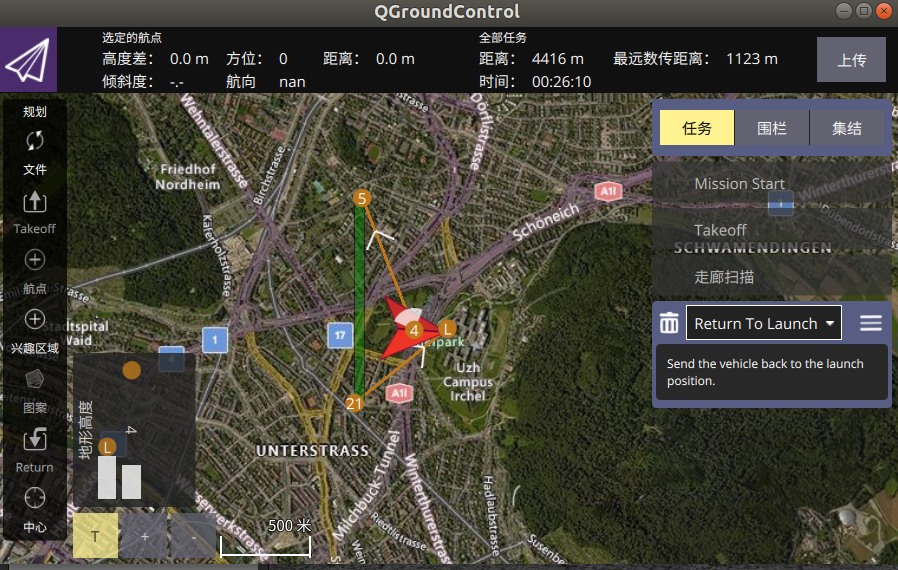The height and width of the screenshot is (570, 898).
Task: Click the launch L marker on map
Action: (447, 329)
